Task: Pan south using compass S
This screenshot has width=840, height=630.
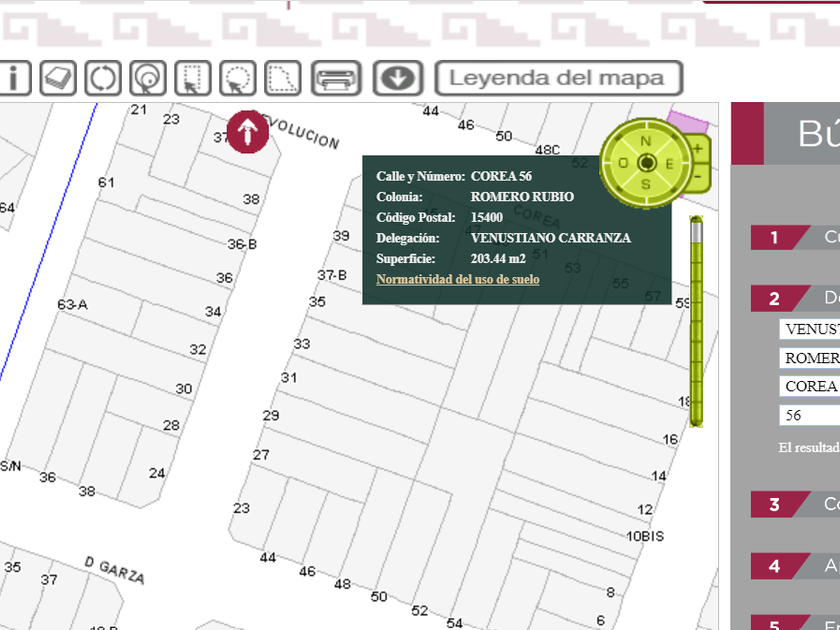Action: (646, 185)
